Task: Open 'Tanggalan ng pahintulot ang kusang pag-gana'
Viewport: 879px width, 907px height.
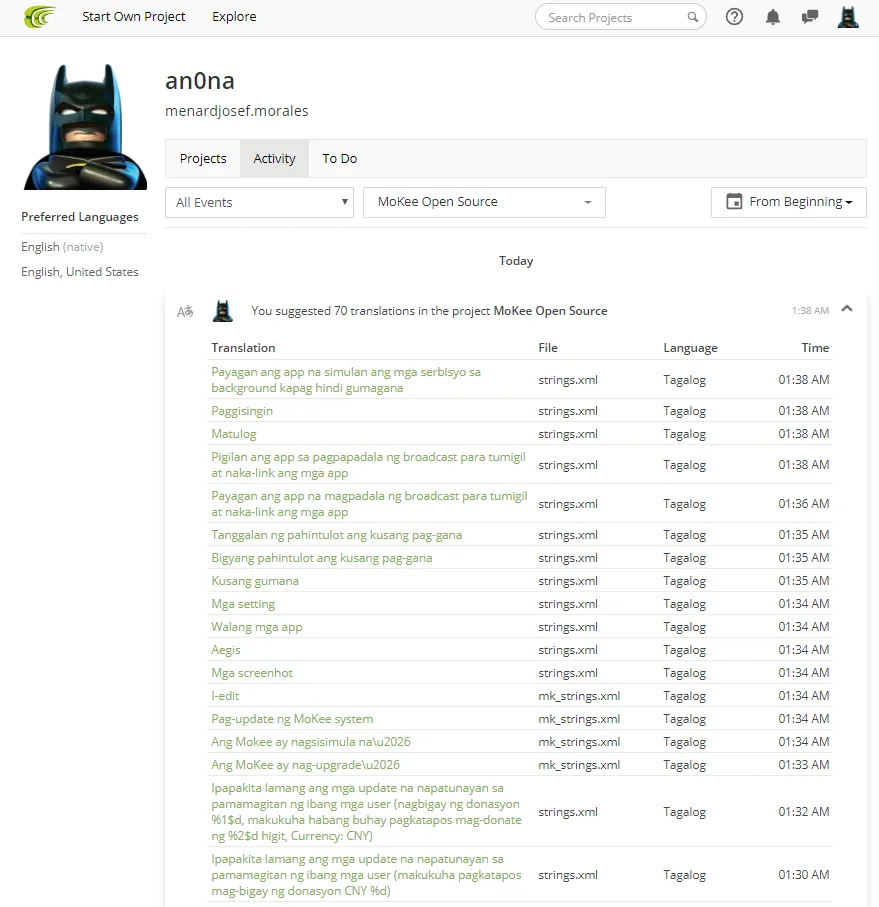Action: click(x=337, y=535)
